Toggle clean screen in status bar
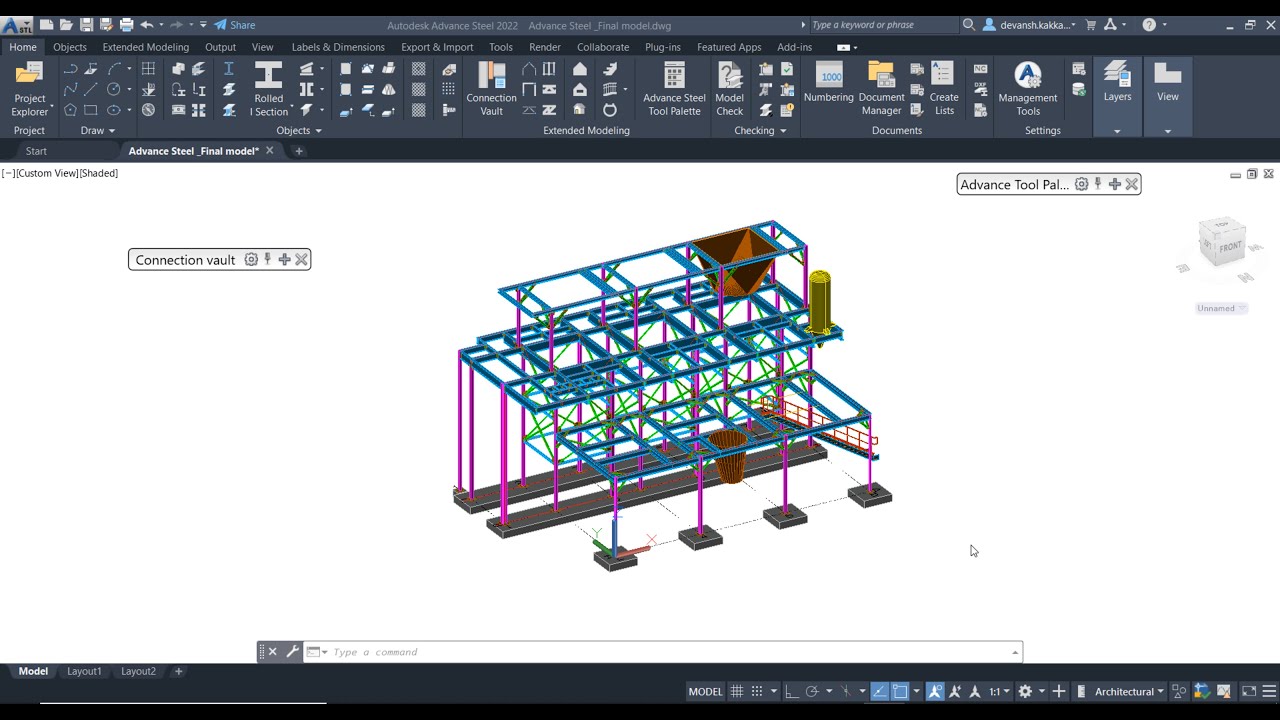 click(1249, 691)
